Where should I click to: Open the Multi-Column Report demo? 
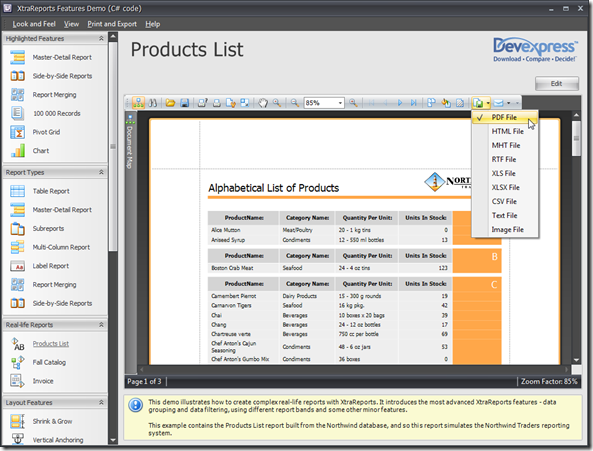[x=50, y=247]
